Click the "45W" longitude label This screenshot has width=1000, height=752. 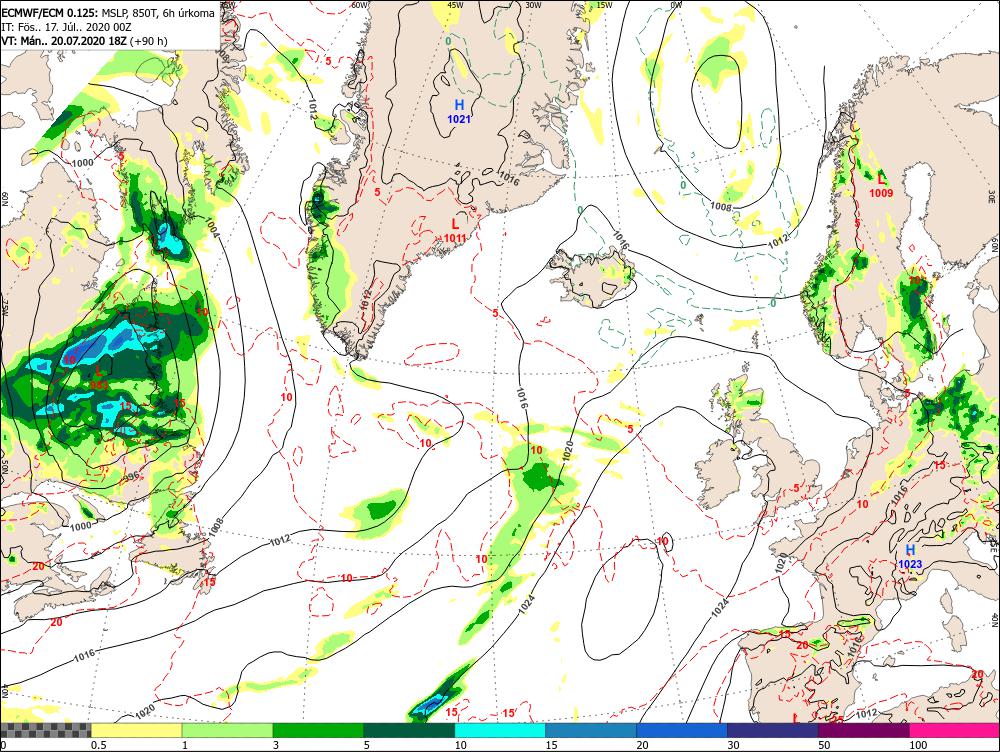(455, 5)
